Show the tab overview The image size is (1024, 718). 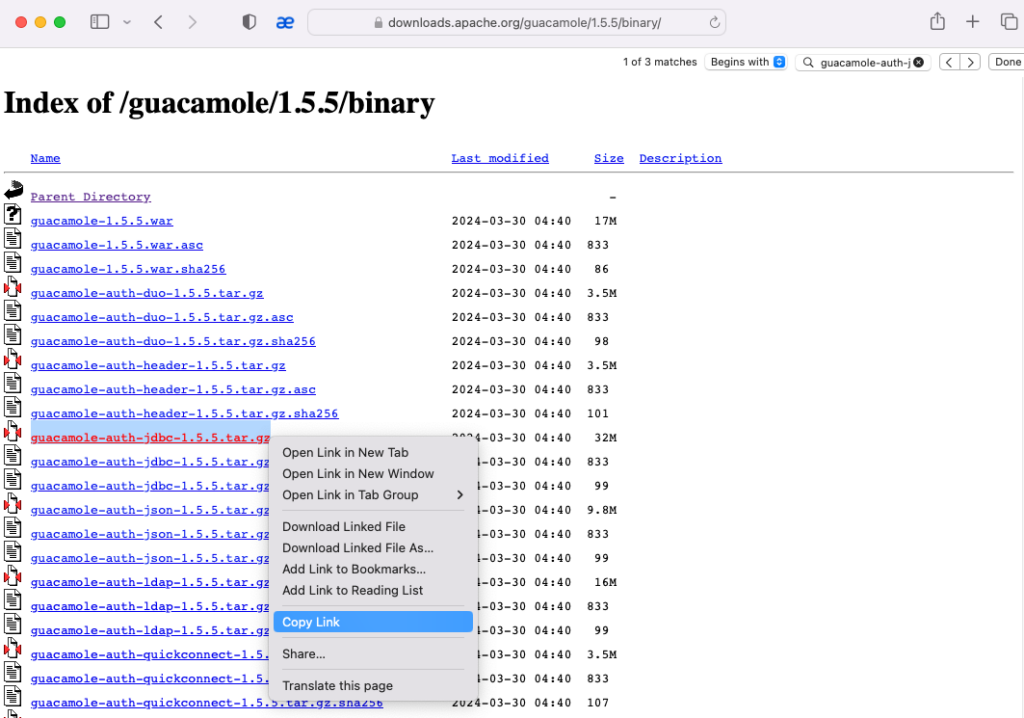click(x=1009, y=22)
